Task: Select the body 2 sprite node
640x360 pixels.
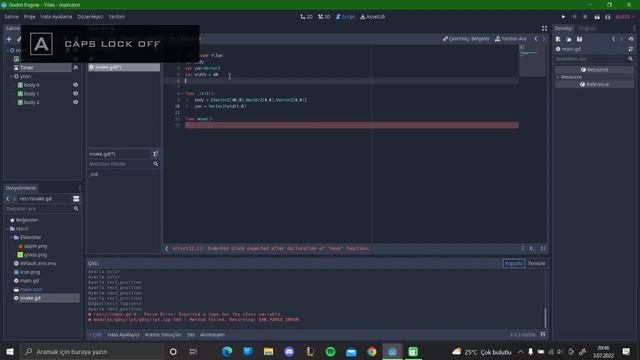Action: pyautogui.click(x=31, y=102)
